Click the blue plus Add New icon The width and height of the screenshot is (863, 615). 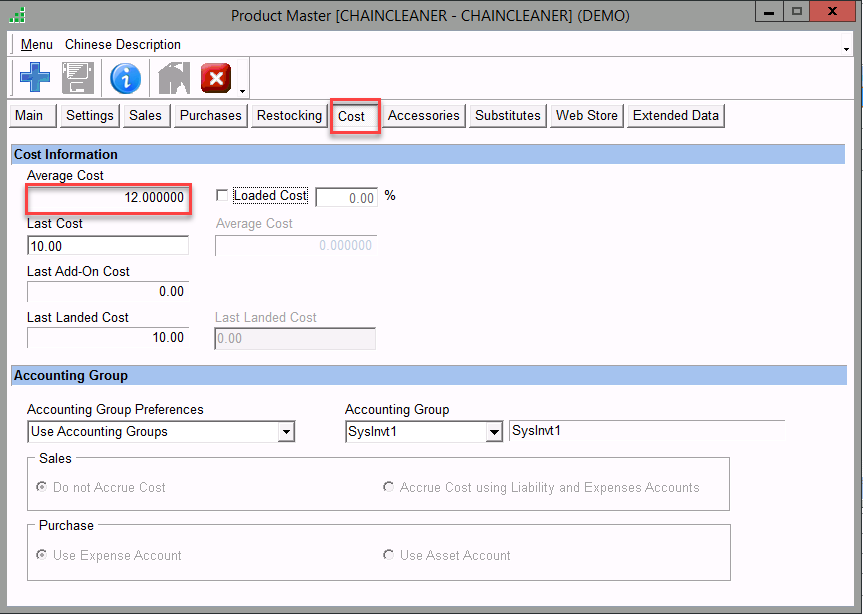(x=35, y=78)
